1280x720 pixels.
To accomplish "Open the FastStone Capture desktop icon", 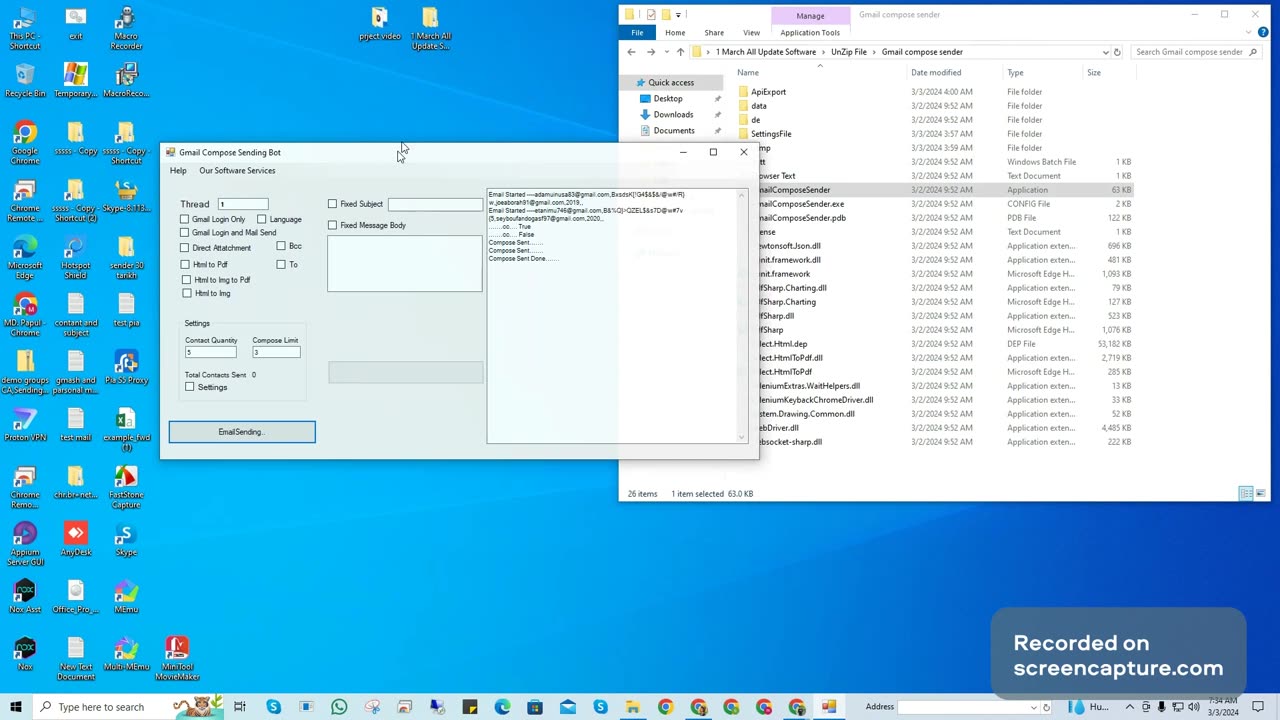I will (126, 487).
